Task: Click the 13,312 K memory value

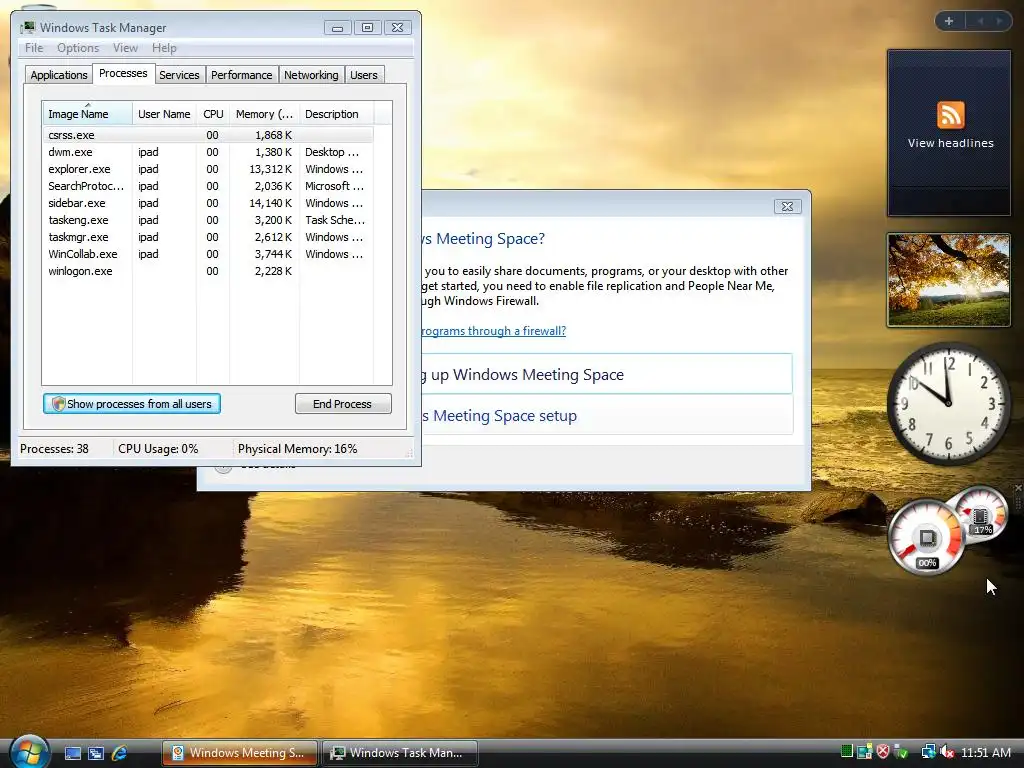Action: click(x=270, y=169)
